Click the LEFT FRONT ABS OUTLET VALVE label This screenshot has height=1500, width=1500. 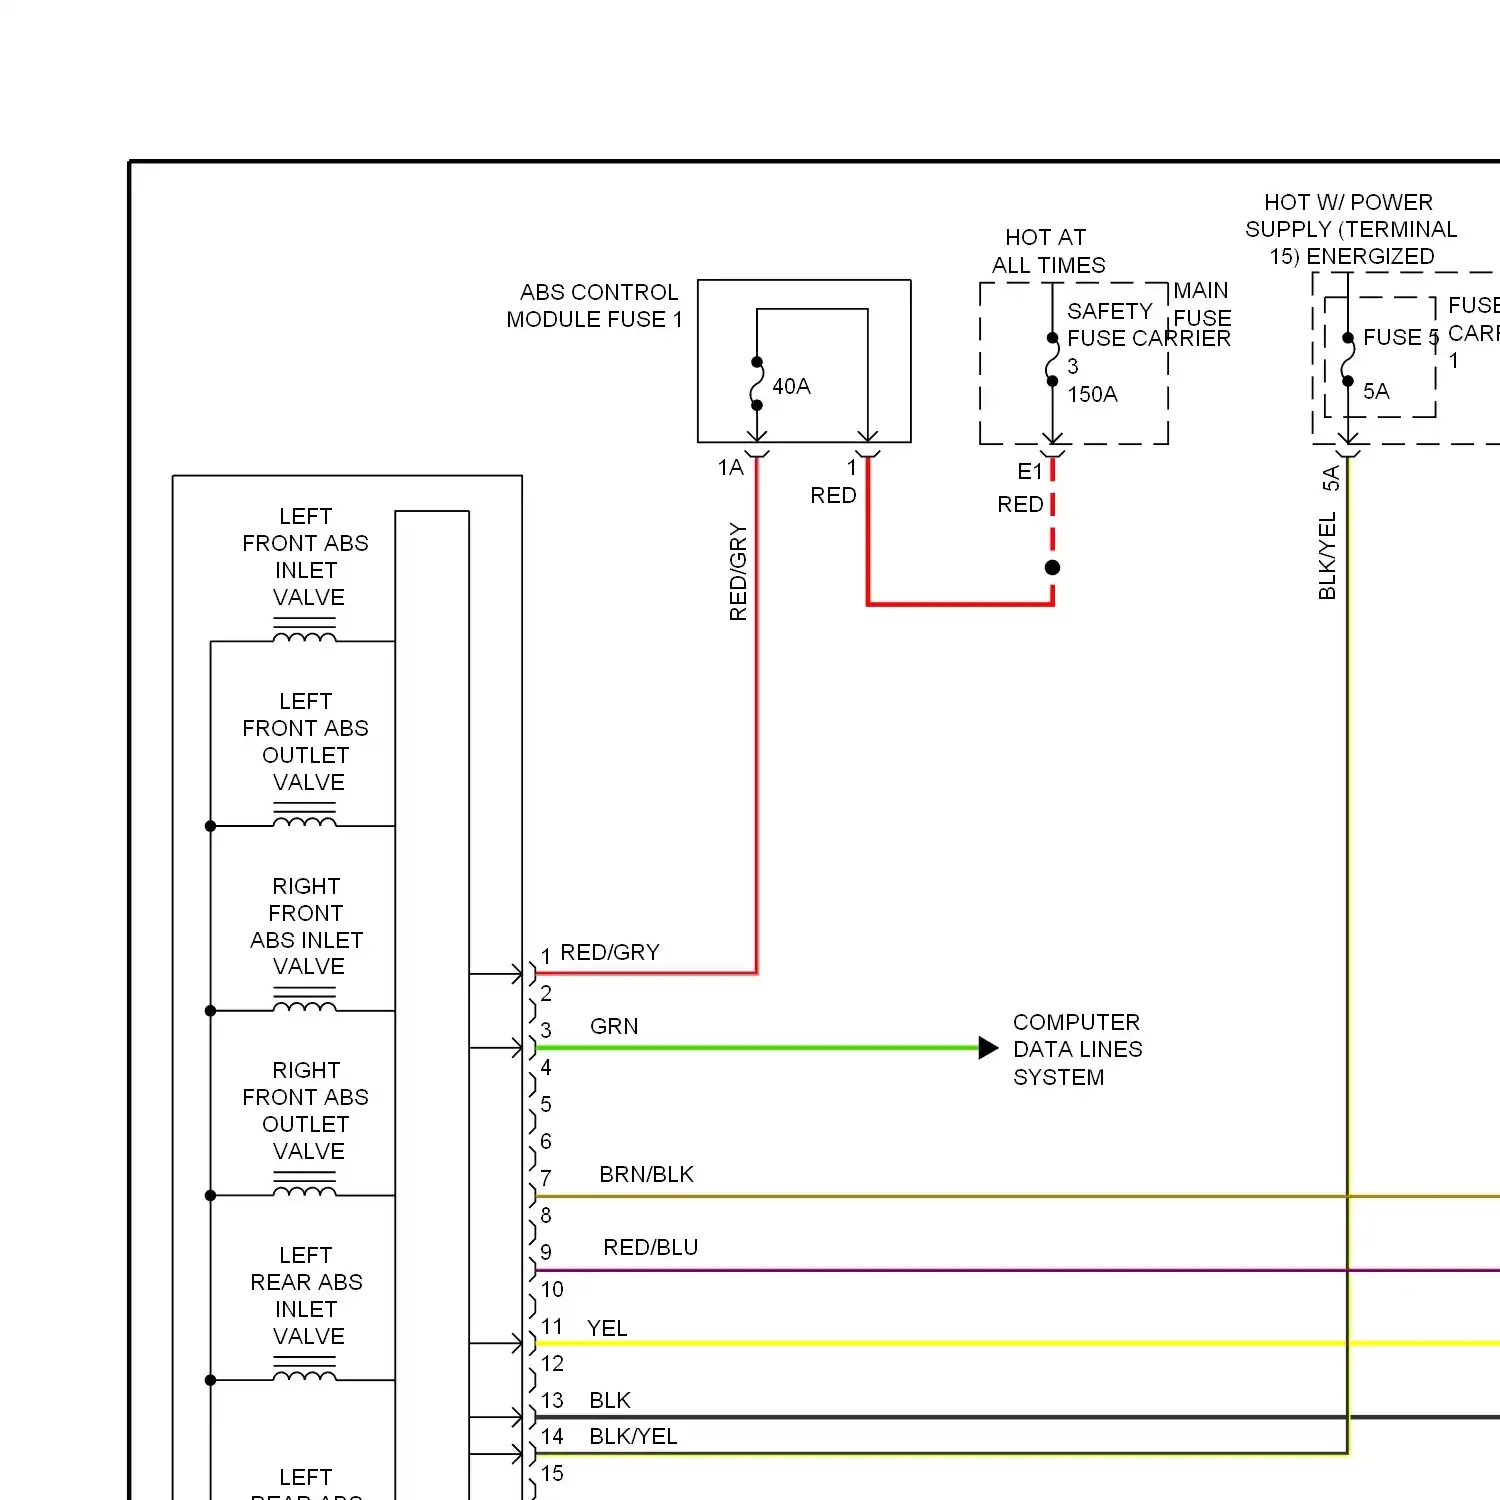[306, 742]
